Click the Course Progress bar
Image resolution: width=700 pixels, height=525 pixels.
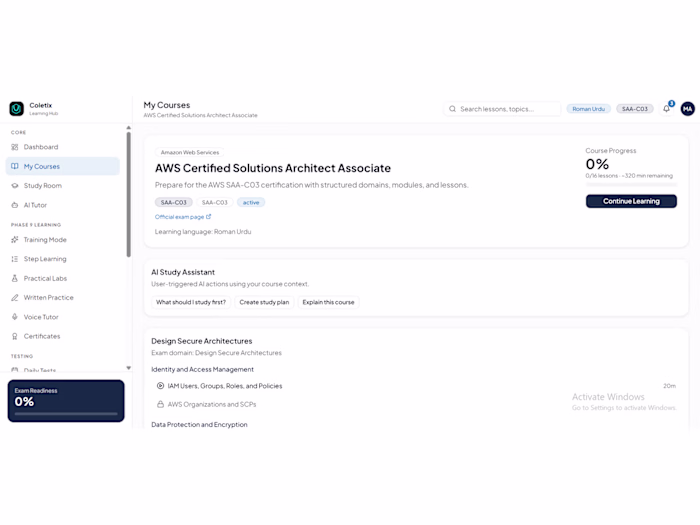631,184
